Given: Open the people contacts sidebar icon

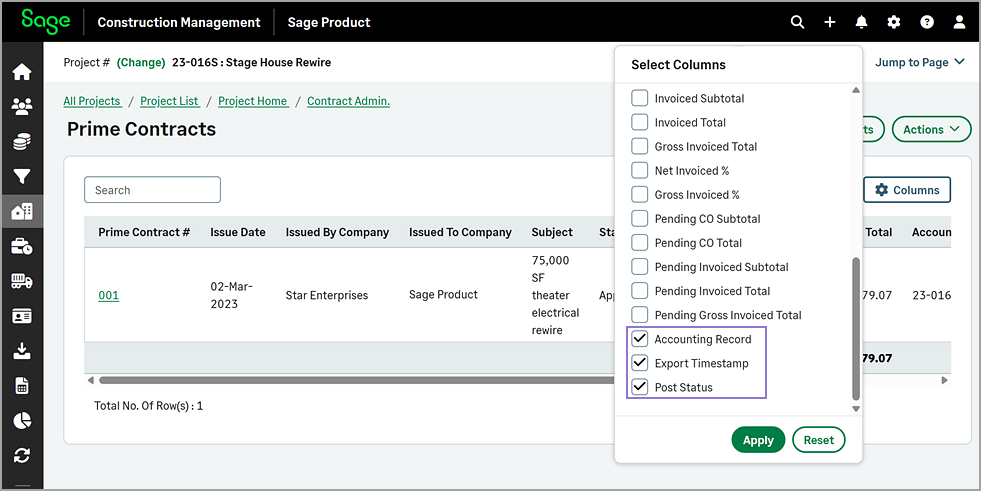Looking at the screenshot, I should coord(22,107).
